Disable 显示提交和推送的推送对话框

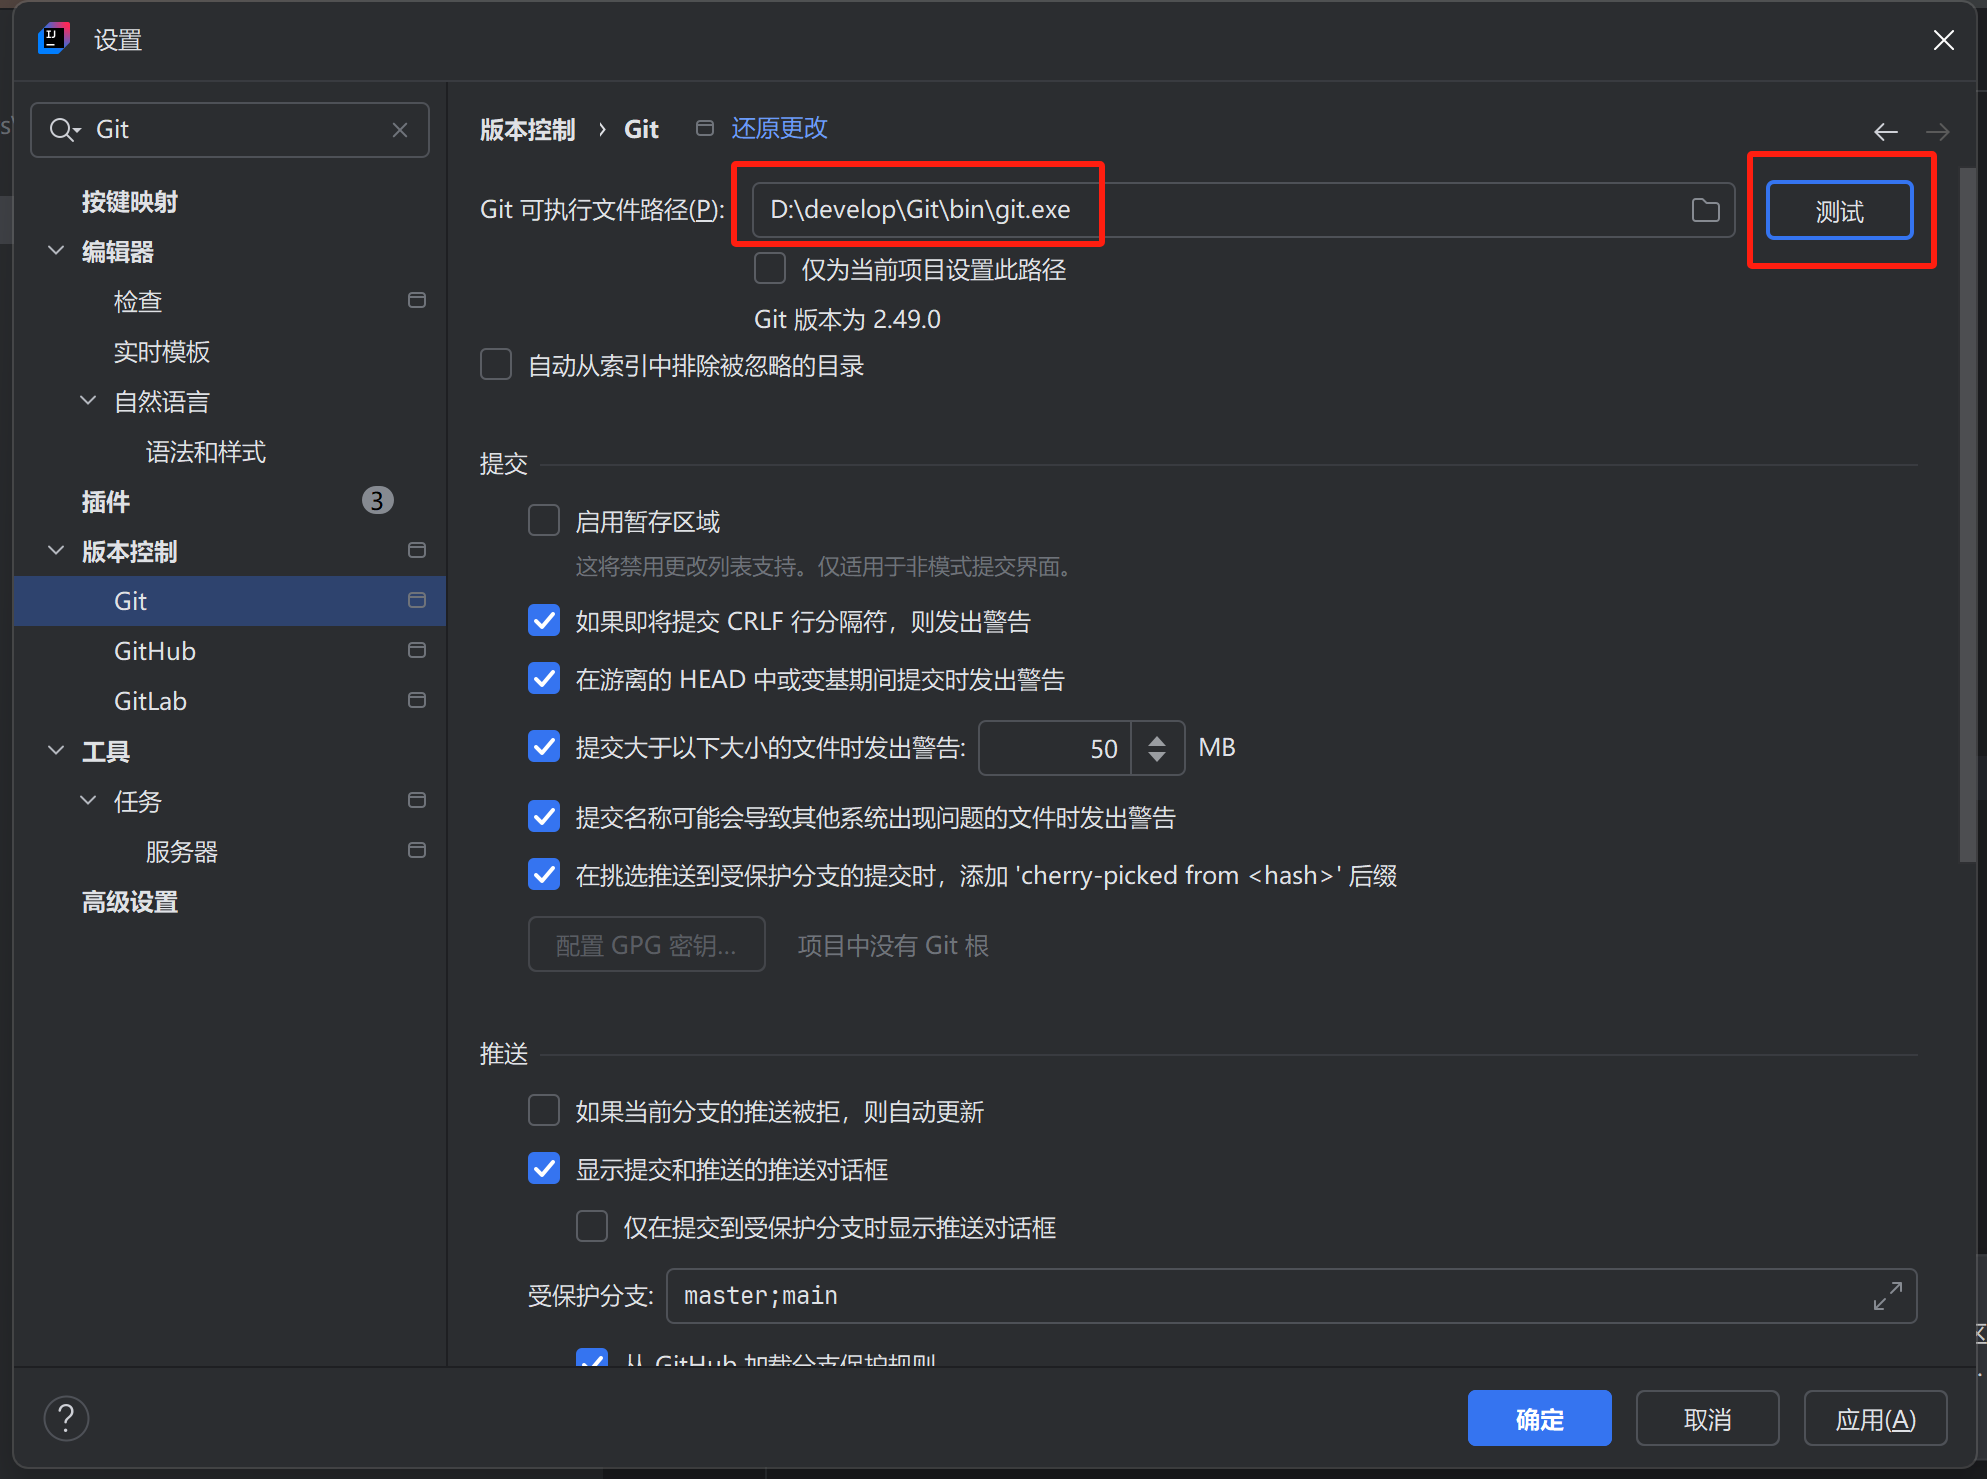point(543,1168)
